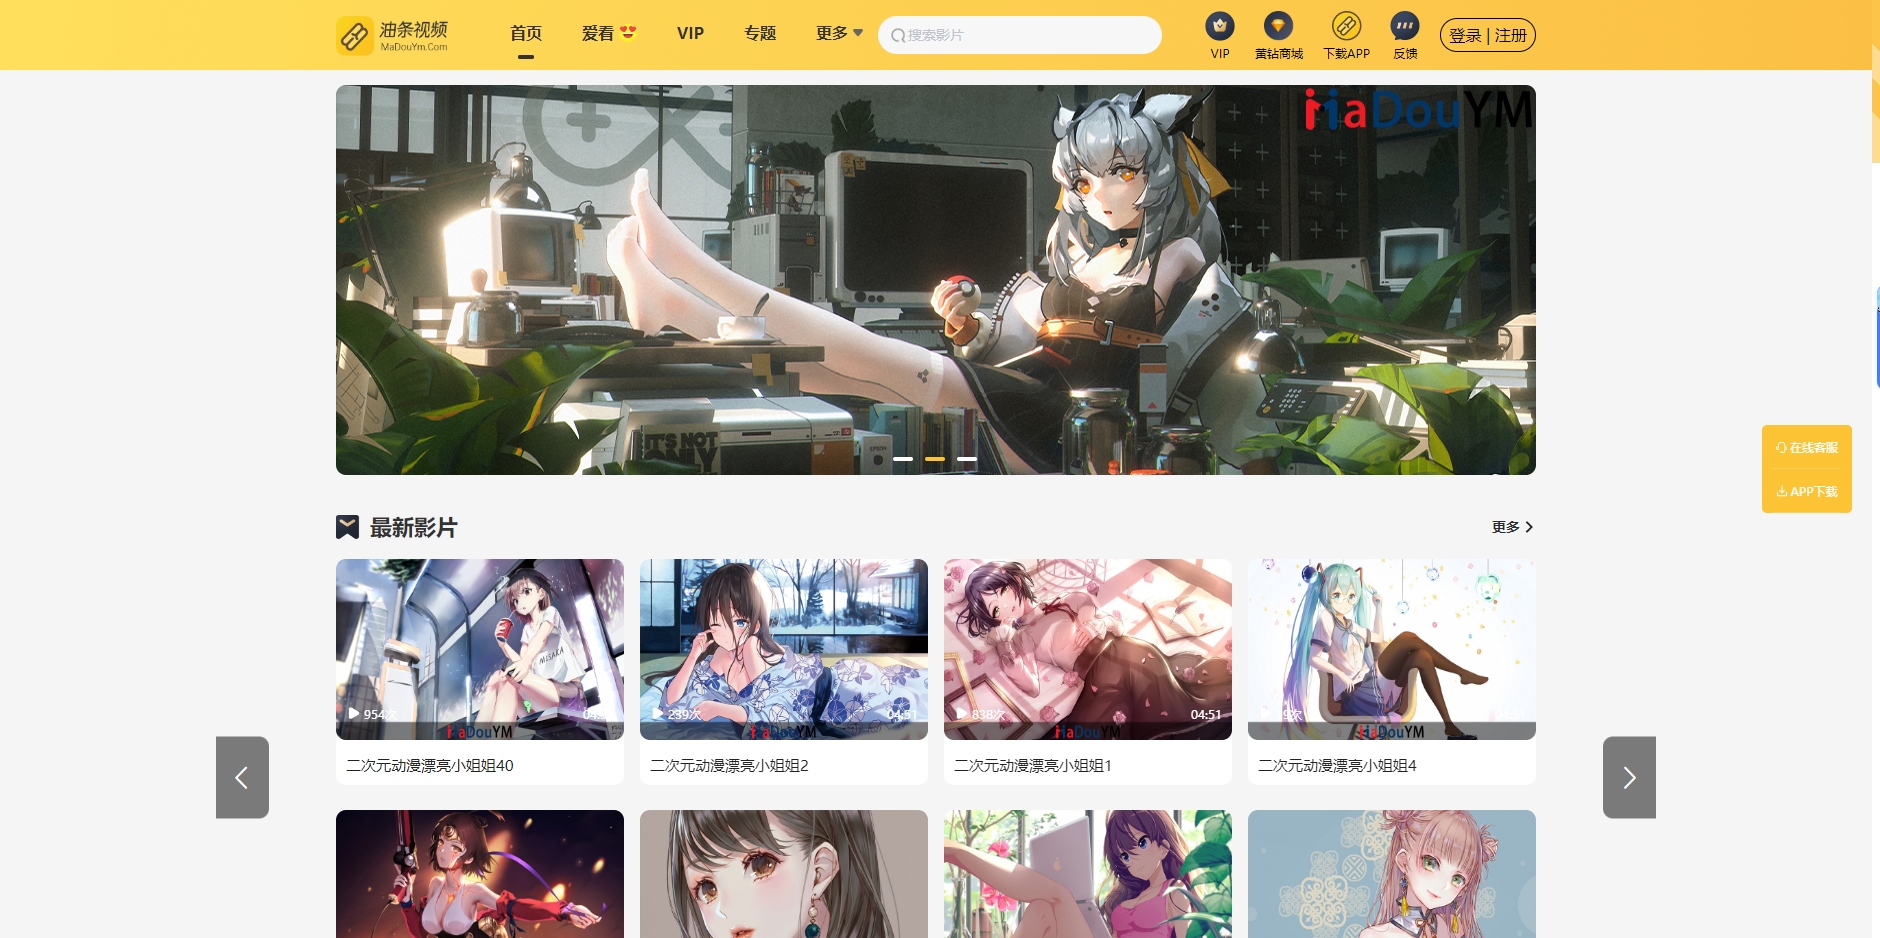
Task: Select the first banner slide indicator
Action: click(x=903, y=459)
